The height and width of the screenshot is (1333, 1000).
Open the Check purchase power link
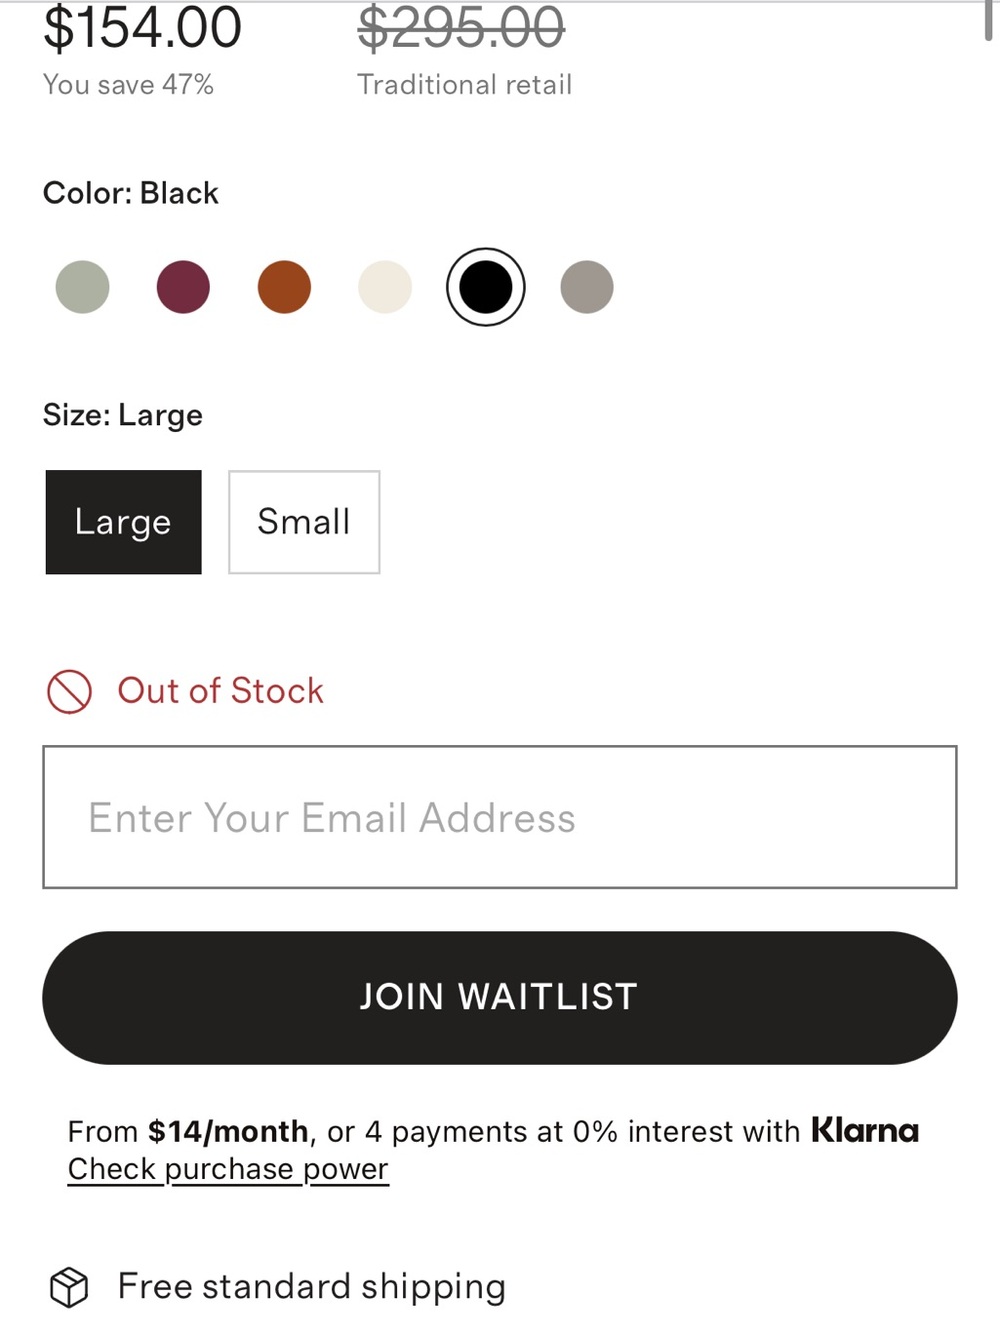tap(228, 1169)
